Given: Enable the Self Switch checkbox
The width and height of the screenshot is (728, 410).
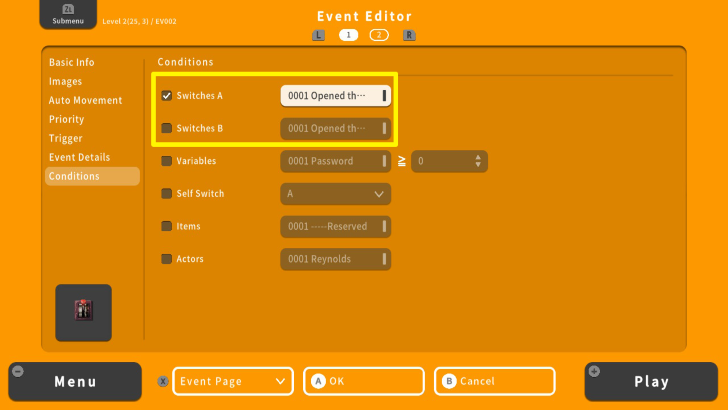Looking at the screenshot, I should tap(167, 194).
